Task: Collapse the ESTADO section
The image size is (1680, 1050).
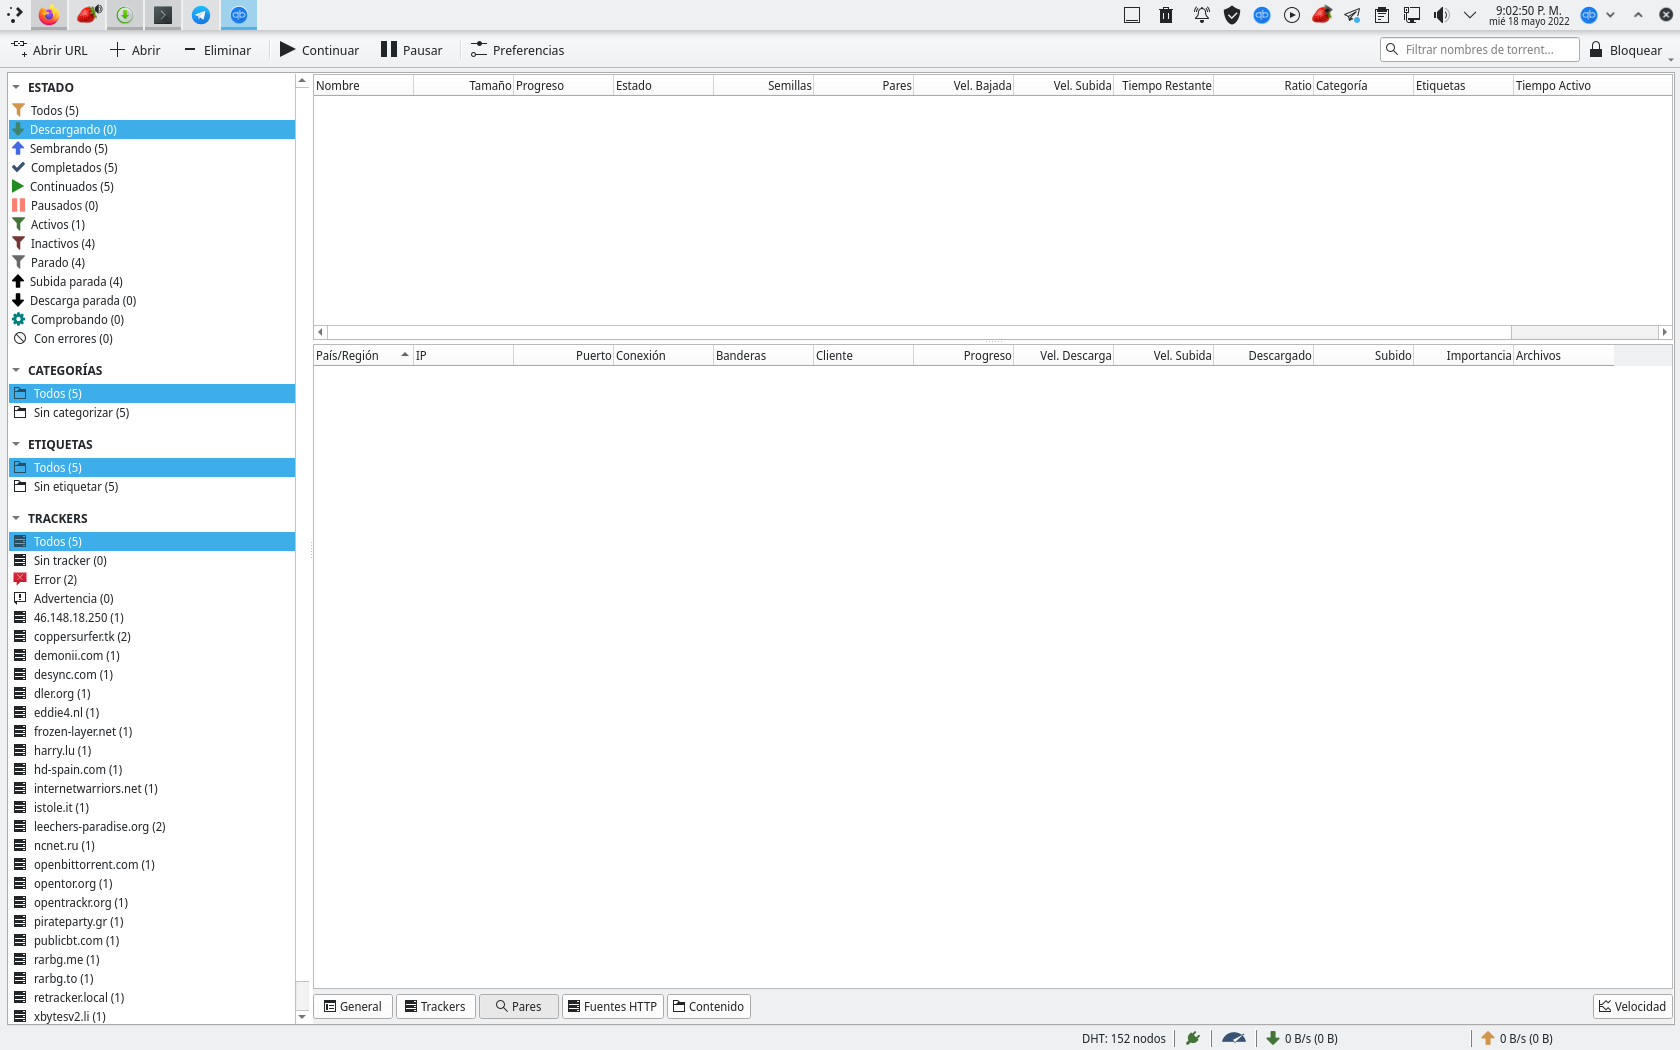Action: click(x=16, y=86)
